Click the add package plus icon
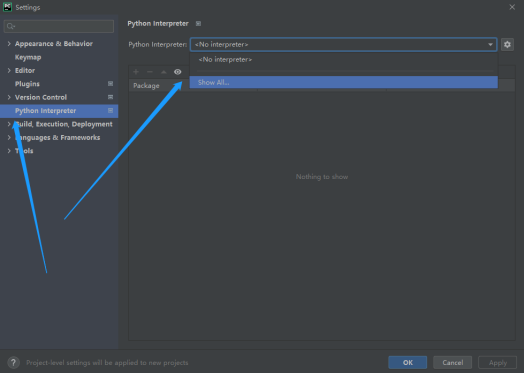Screen dimensions: 525x373 [136, 72]
